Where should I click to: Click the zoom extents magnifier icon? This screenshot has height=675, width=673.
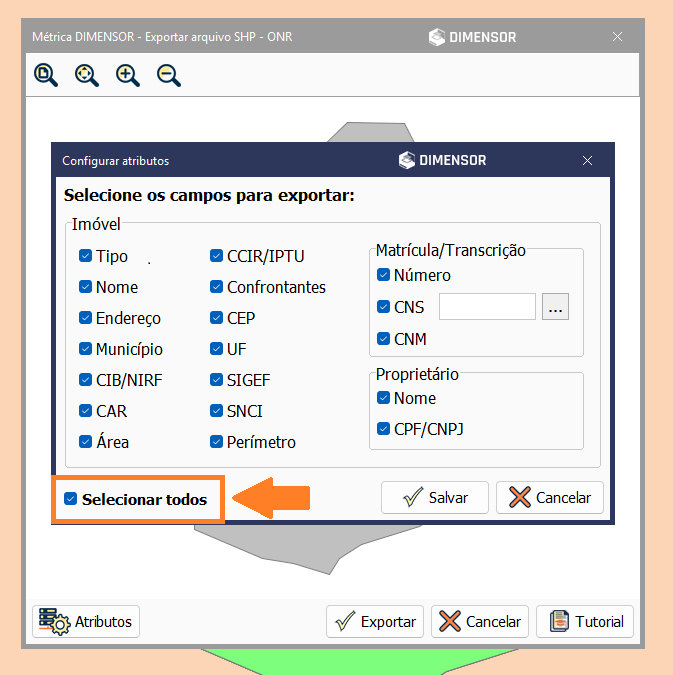click(x=87, y=75)
